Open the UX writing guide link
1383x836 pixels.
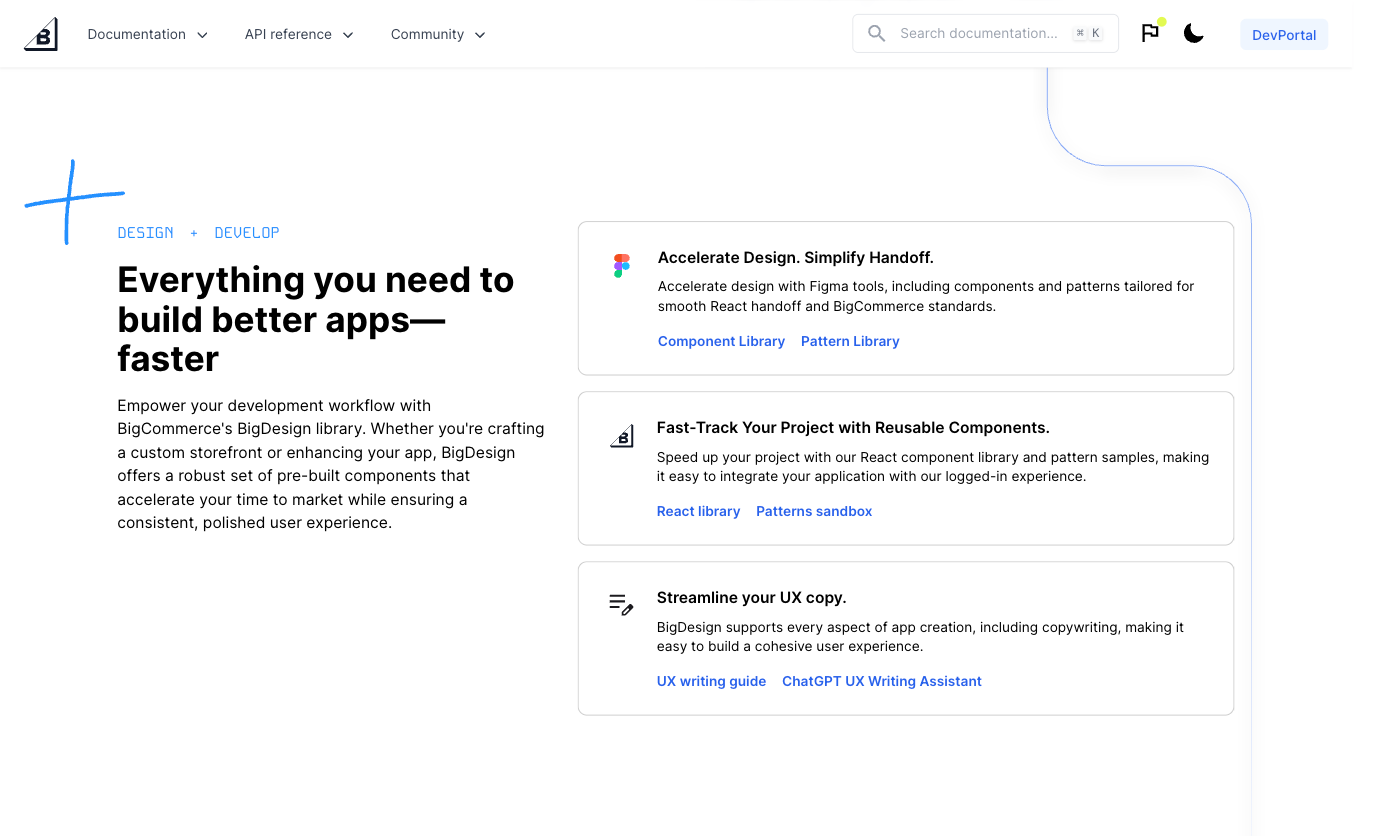click(x=711, y=681)
